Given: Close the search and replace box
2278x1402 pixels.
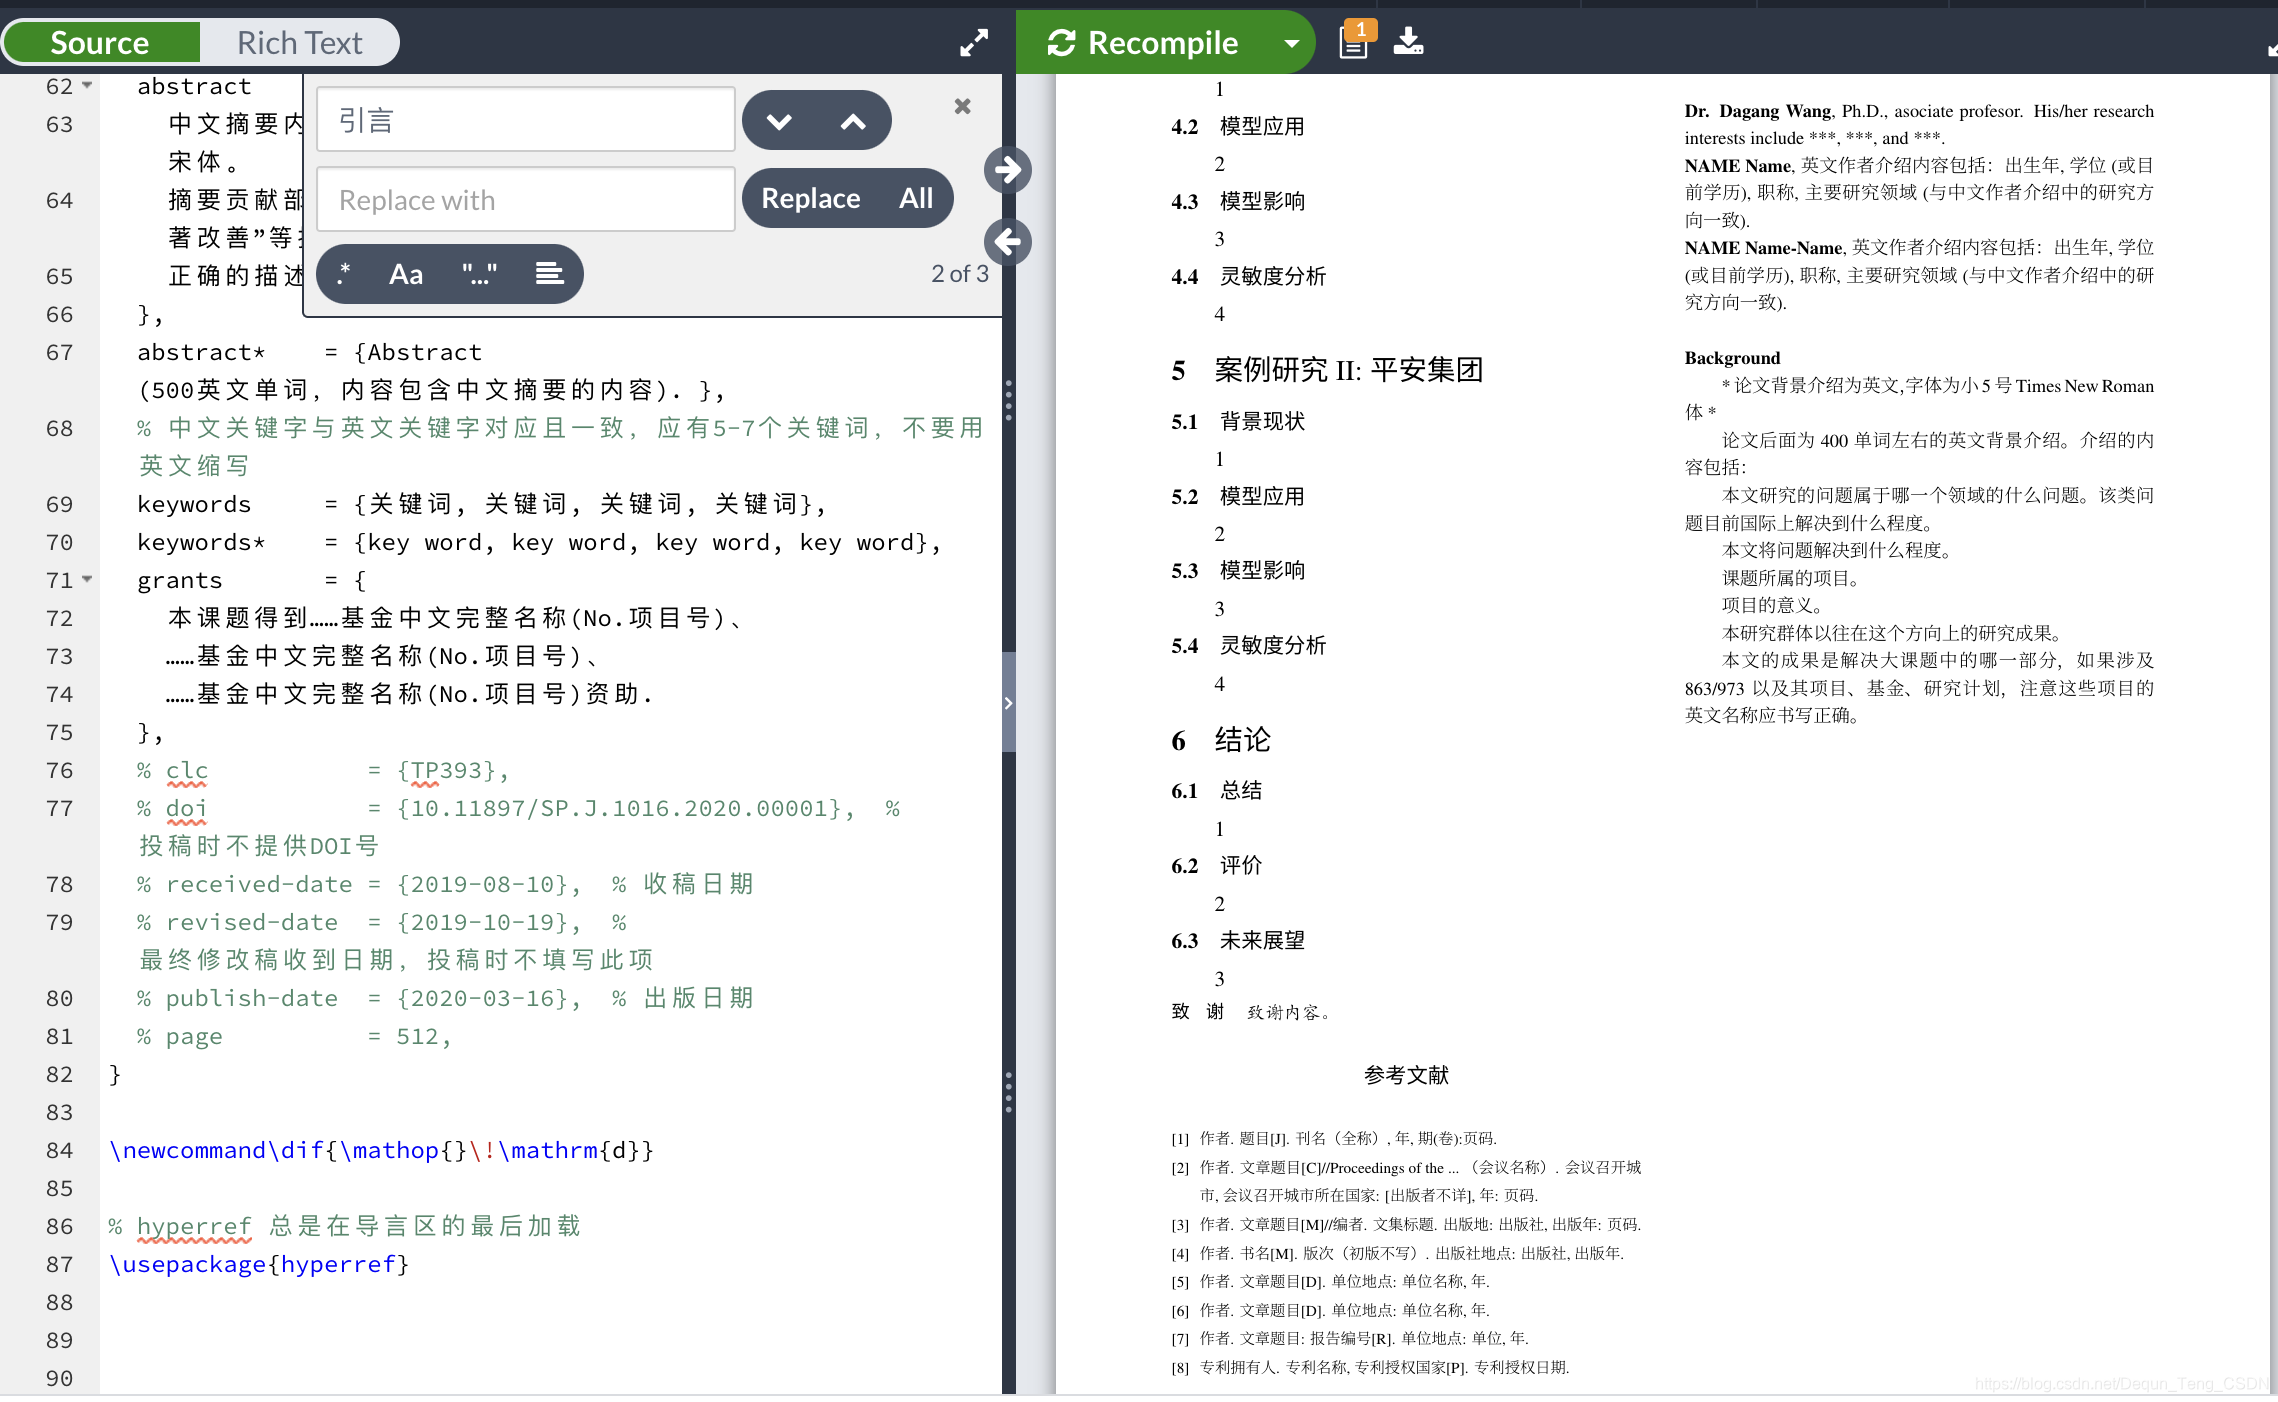Looking at the screenshot, I should [962, 106].
